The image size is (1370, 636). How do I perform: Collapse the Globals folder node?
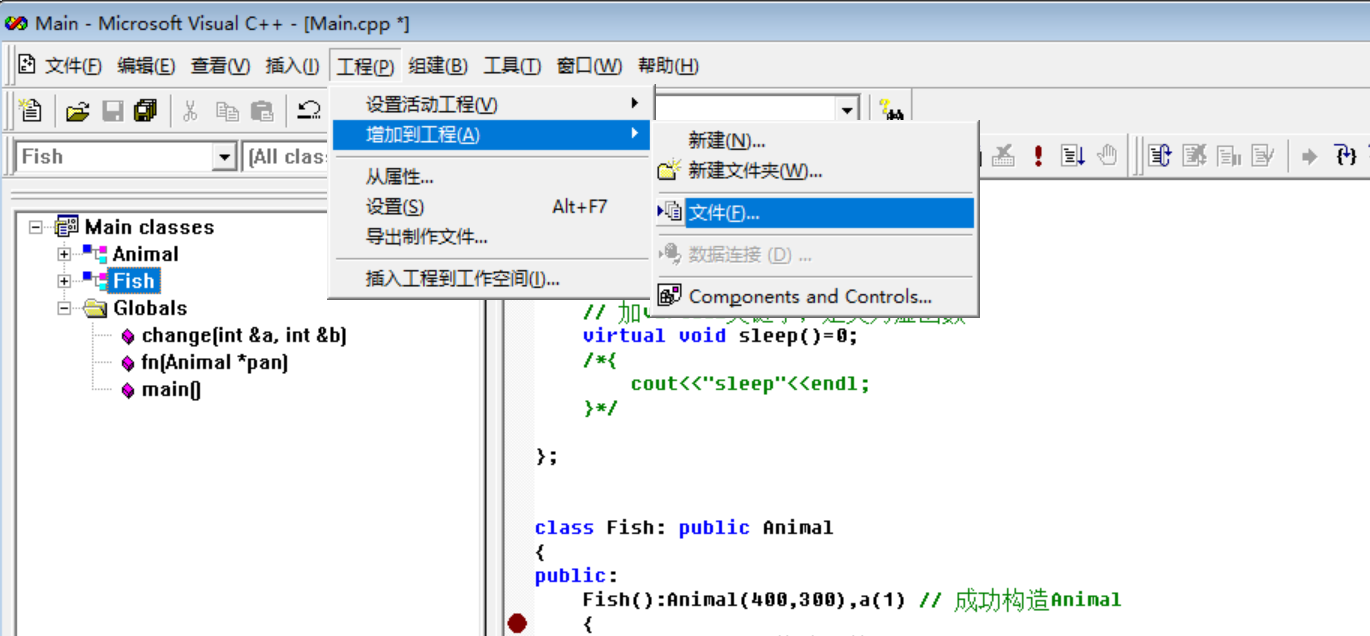click(x=64, y=308)
